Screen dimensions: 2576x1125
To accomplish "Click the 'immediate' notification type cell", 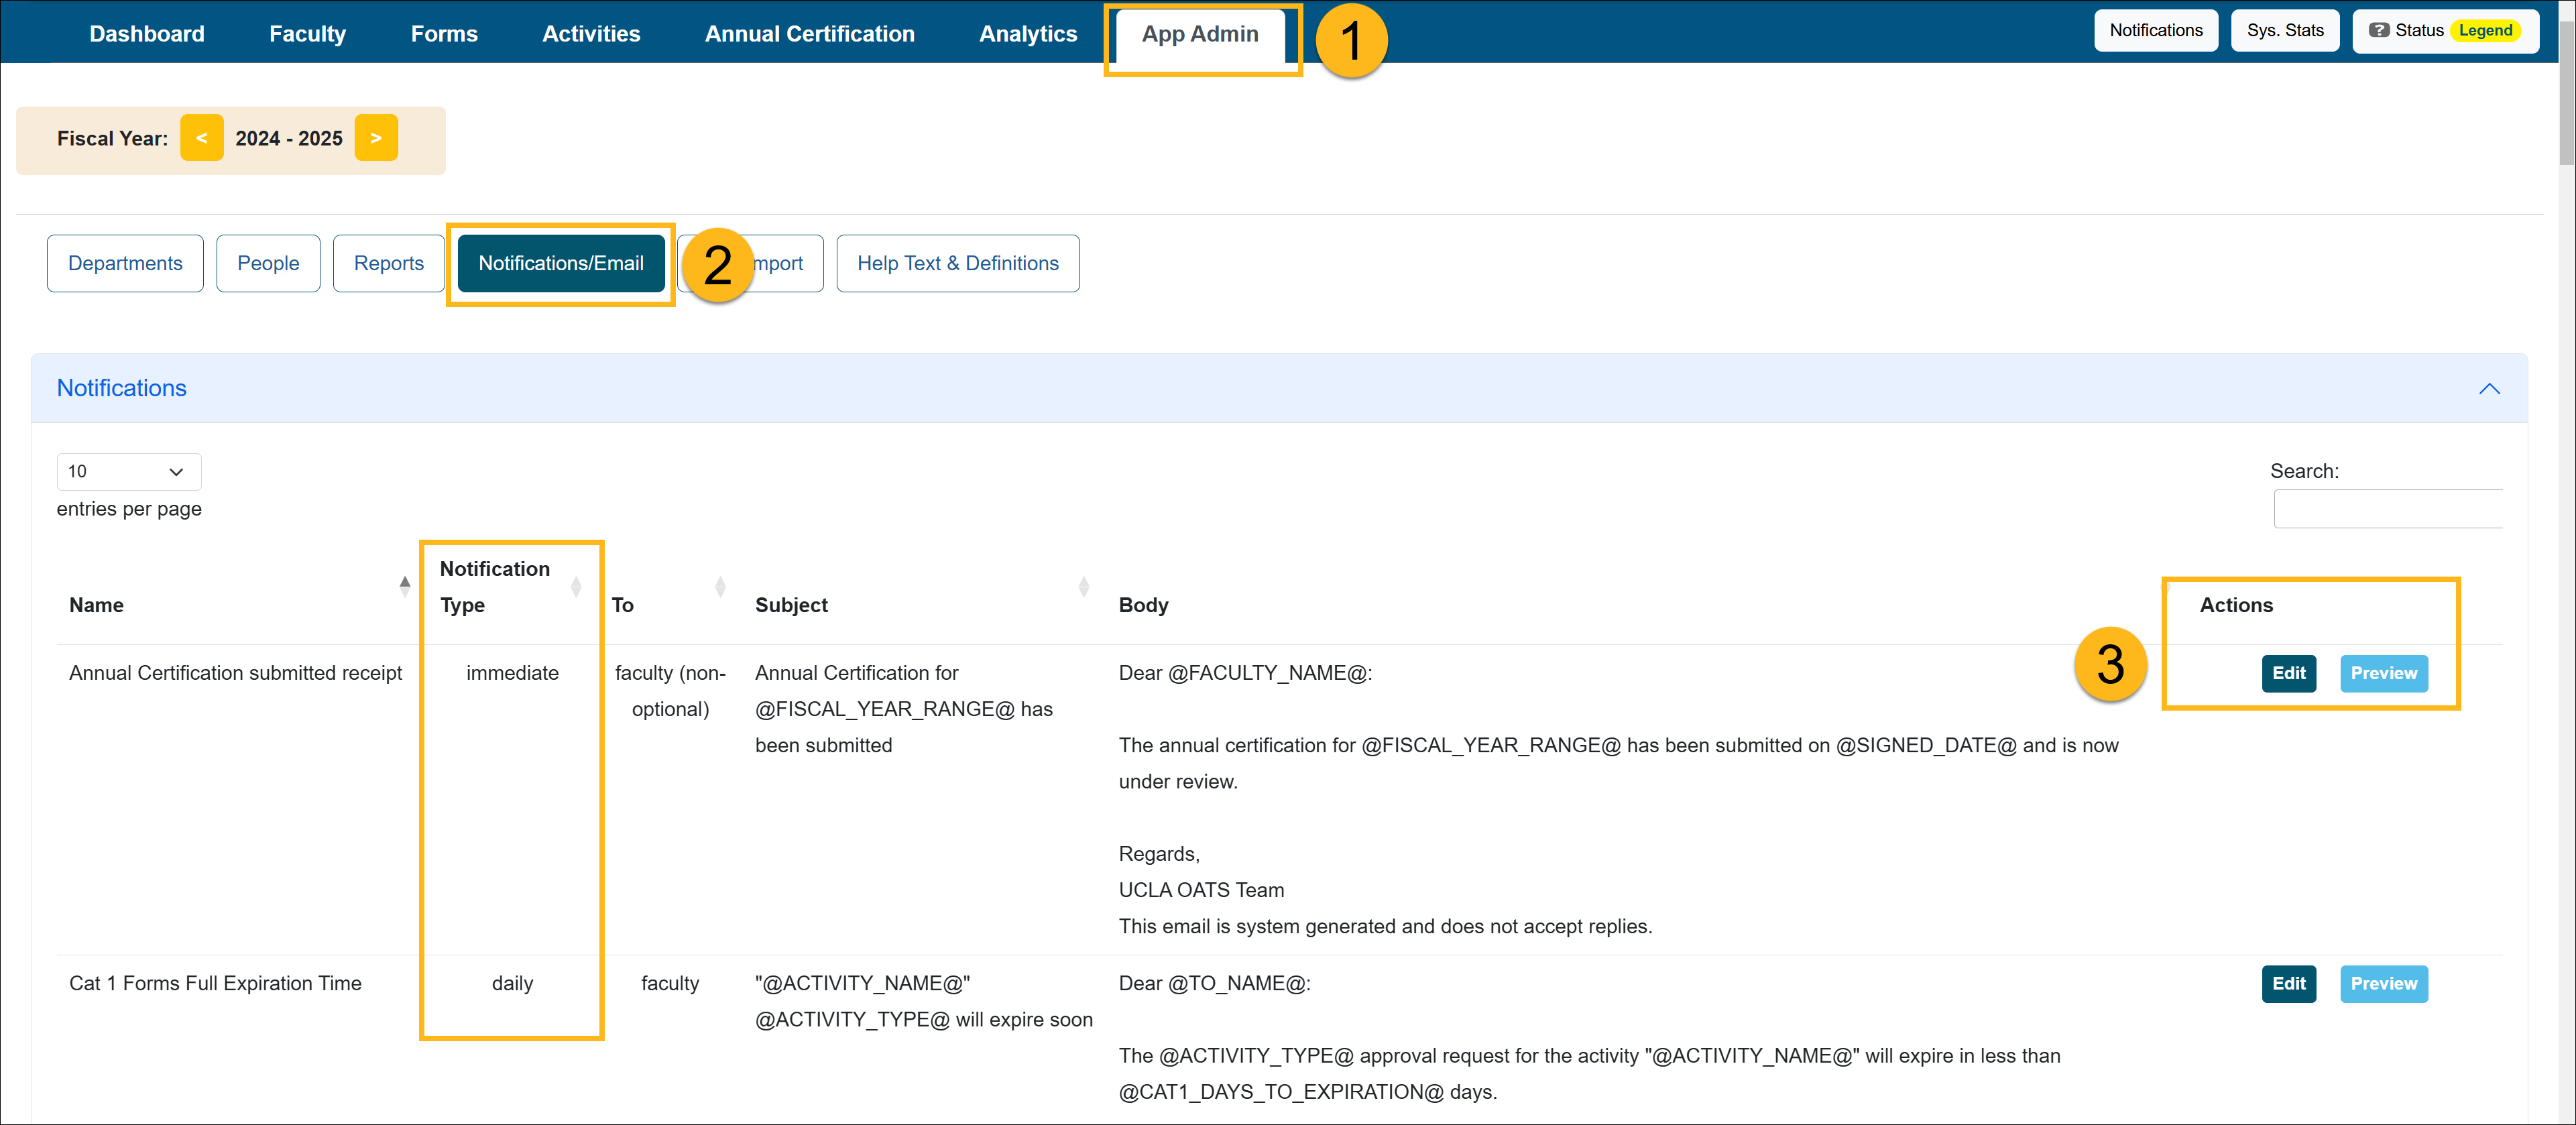I will 512,673.
